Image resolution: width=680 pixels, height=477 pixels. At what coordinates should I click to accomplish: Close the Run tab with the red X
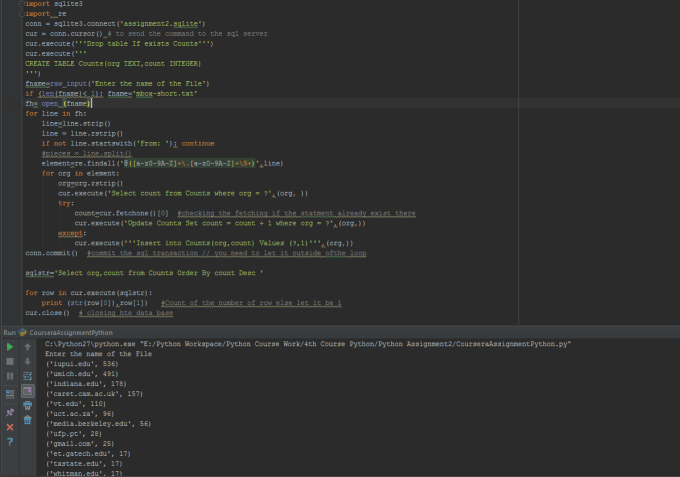click(10, 427)
